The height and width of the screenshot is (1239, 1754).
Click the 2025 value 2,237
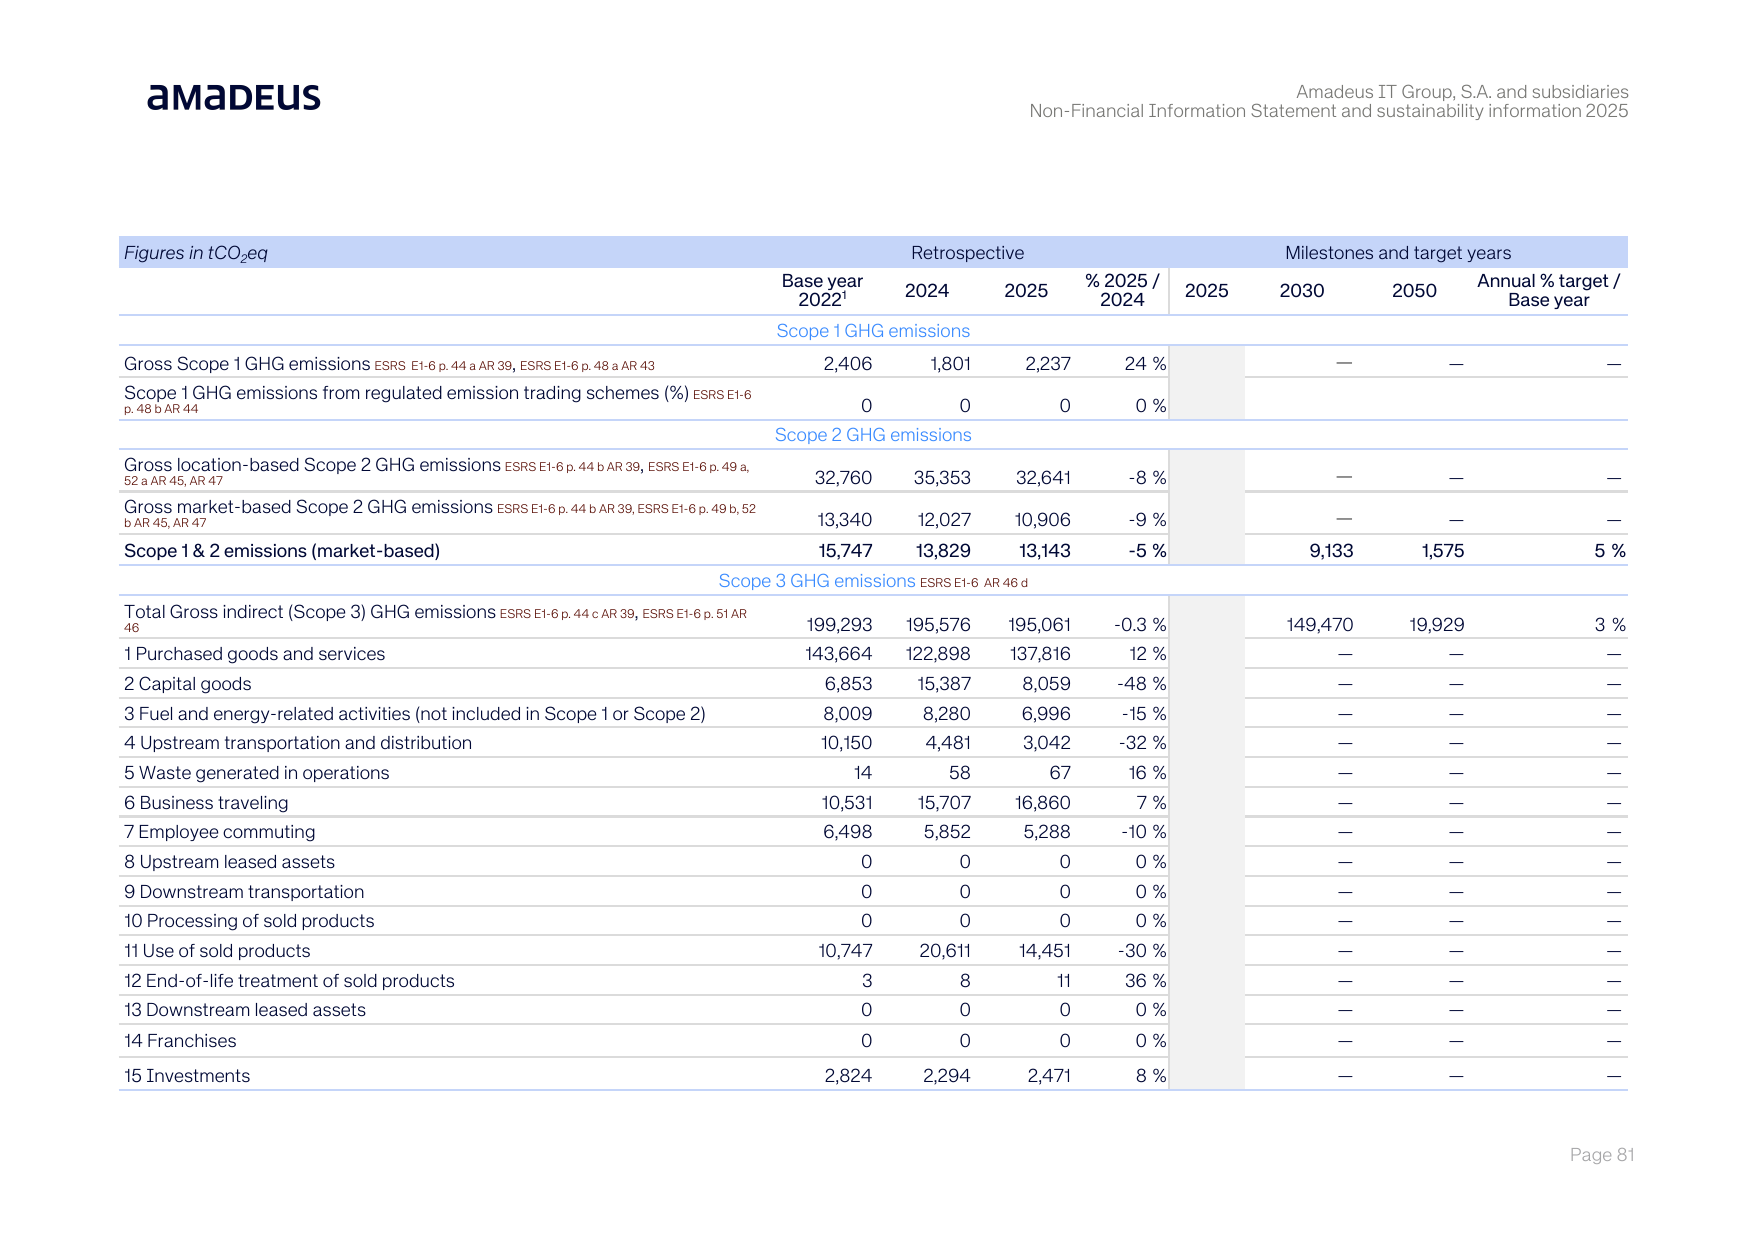(1048, 364)
